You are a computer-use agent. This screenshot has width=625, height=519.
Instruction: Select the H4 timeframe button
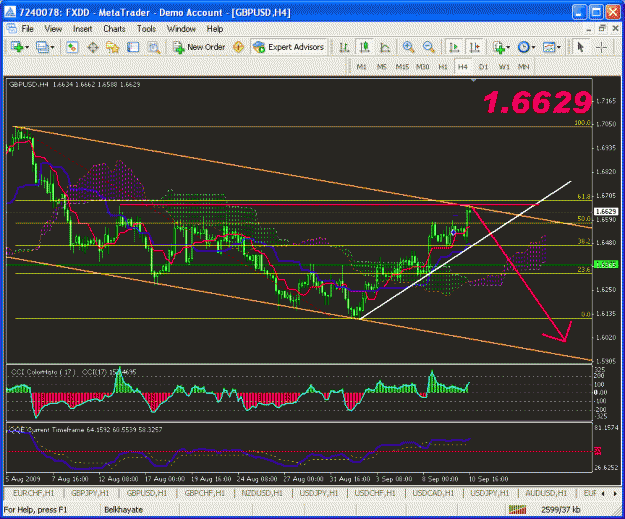point(462,67)
